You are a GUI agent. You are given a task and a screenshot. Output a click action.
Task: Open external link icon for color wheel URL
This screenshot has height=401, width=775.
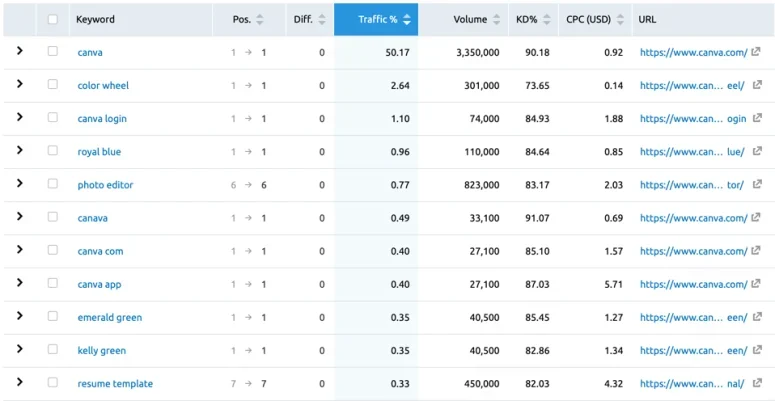(x=757, y=85)
